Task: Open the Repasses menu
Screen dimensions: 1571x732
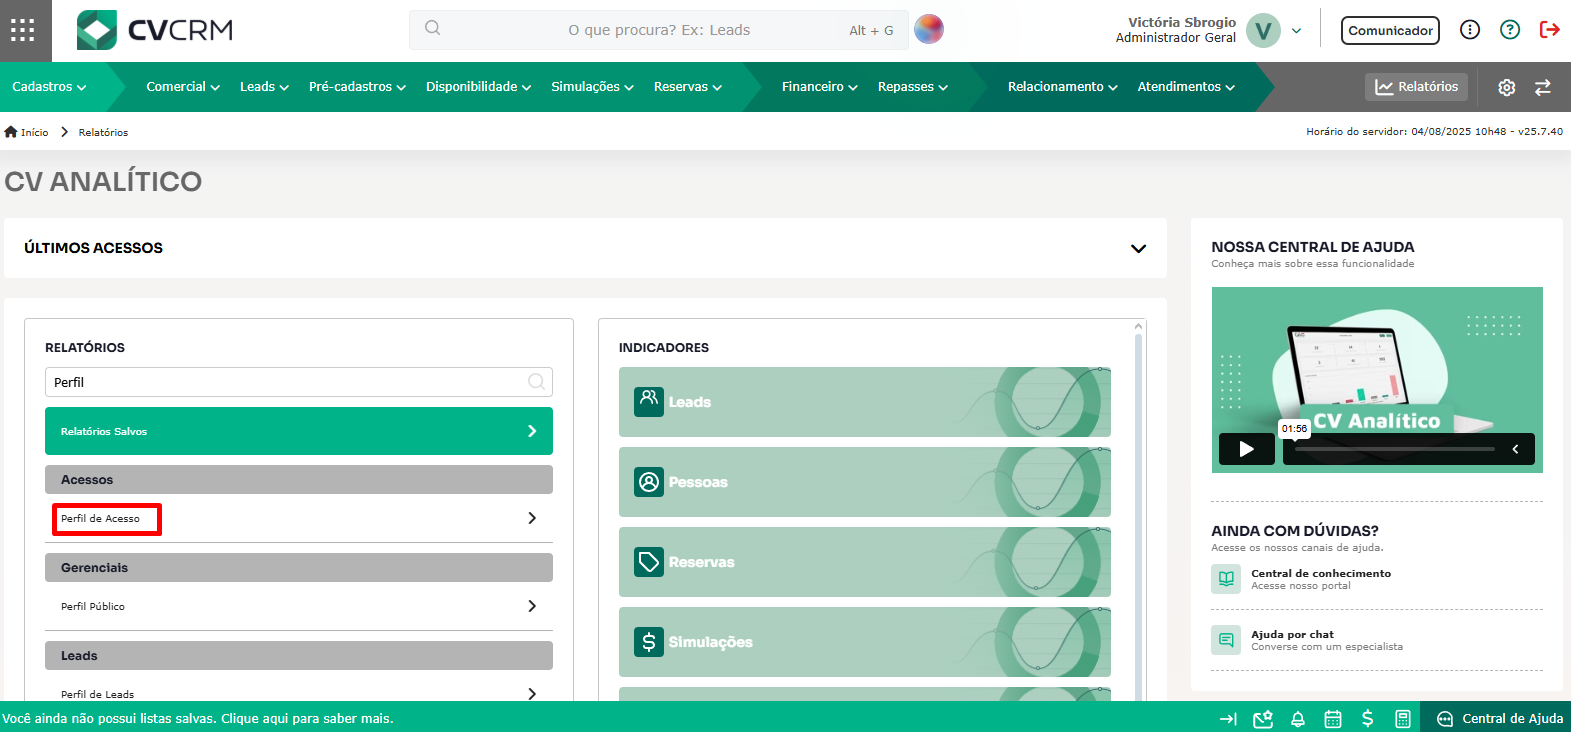Action: click(913, 87)
